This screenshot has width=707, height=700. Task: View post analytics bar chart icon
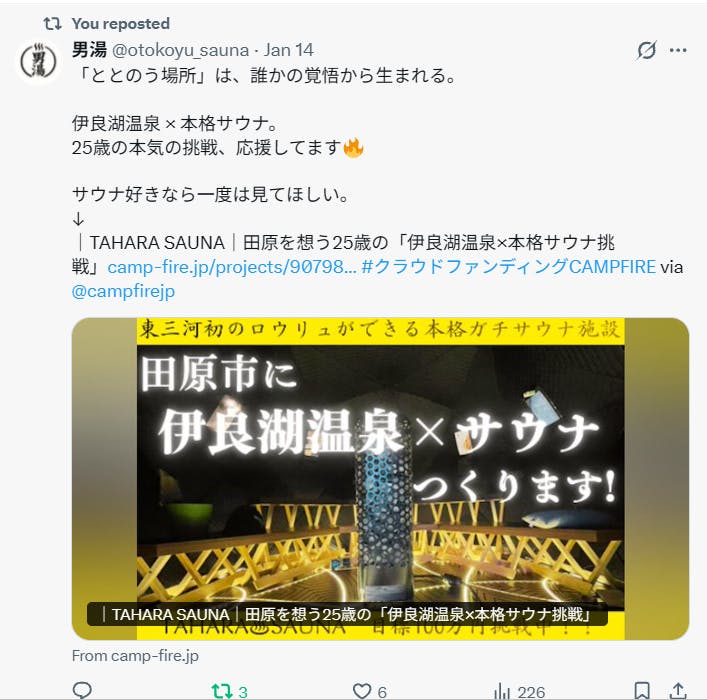(x=502, y=691)
